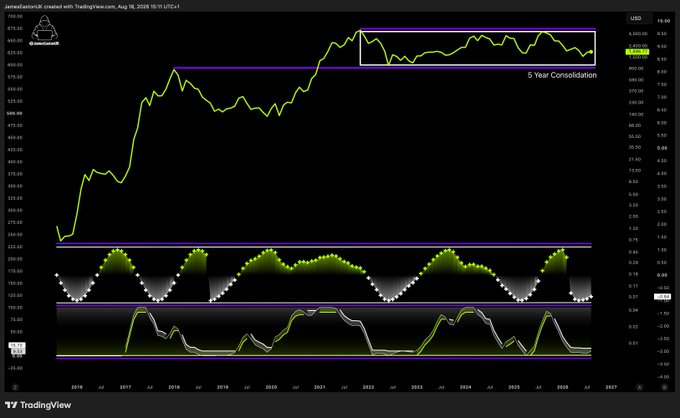Click the 2017 label on the time axis
The width and height of the screenshot is (680, 418).
tap(125, 387)
